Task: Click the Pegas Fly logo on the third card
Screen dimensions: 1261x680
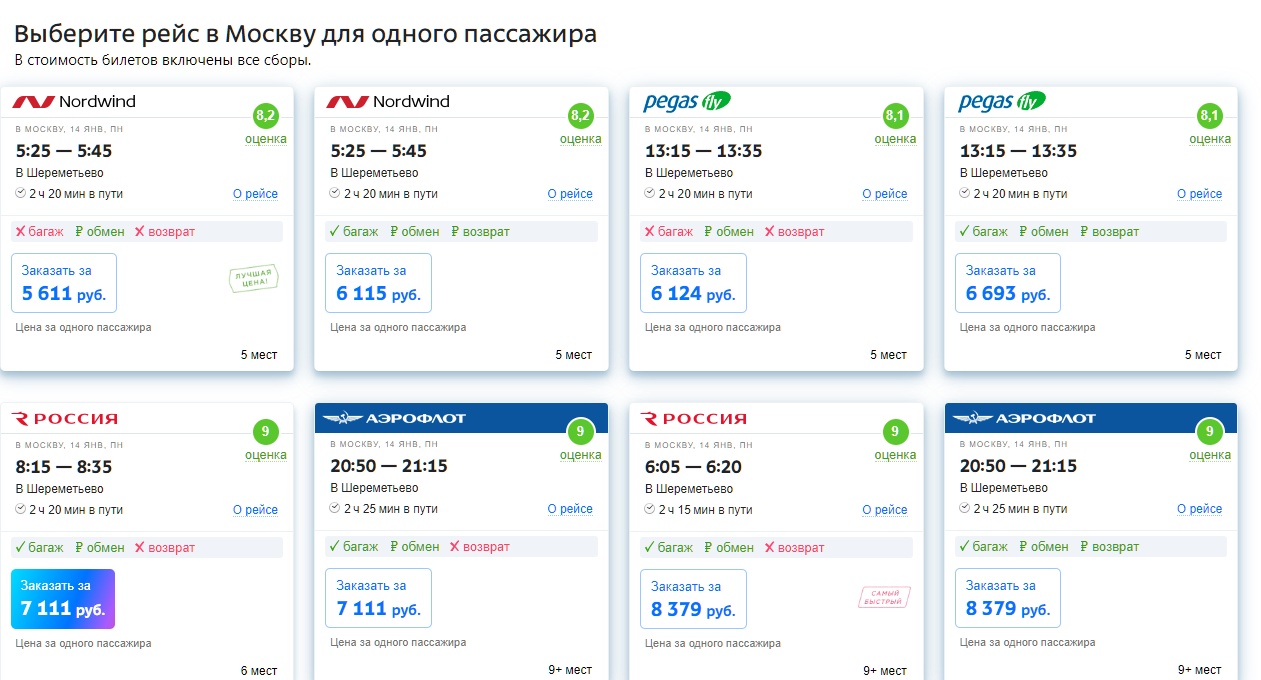Action: [687, 101]
